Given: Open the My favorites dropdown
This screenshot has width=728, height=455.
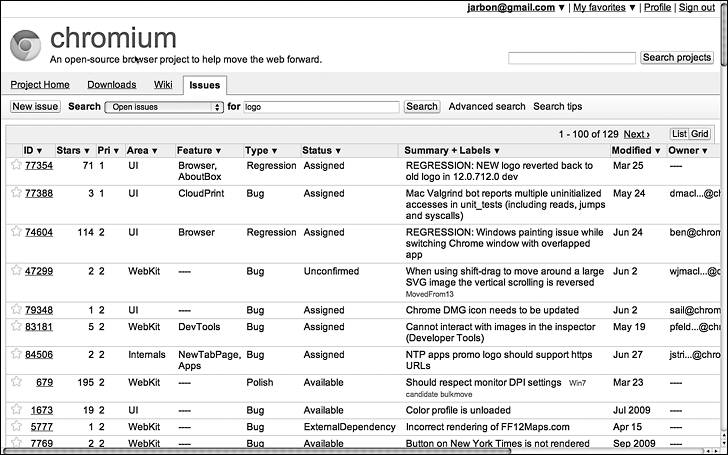Looking at the screenshot, I should pyautogui.click(x=604, y=7).
